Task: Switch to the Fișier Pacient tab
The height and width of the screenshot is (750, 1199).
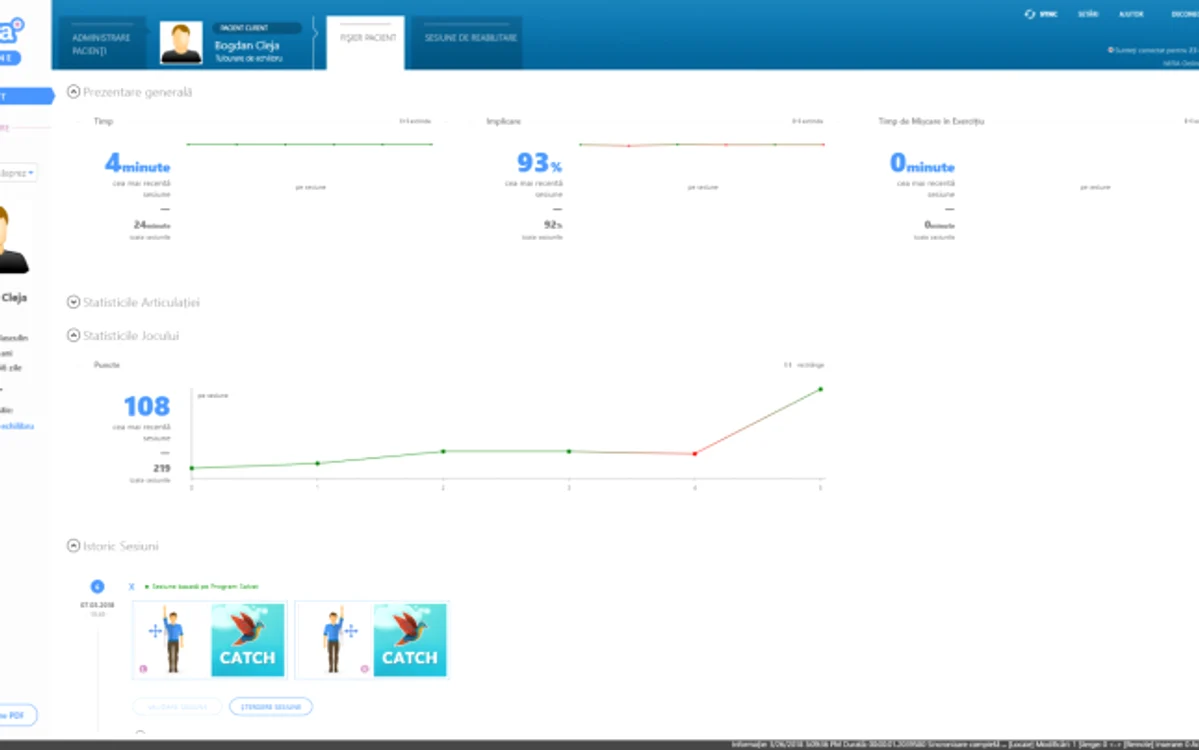Action: click(366, 42)
